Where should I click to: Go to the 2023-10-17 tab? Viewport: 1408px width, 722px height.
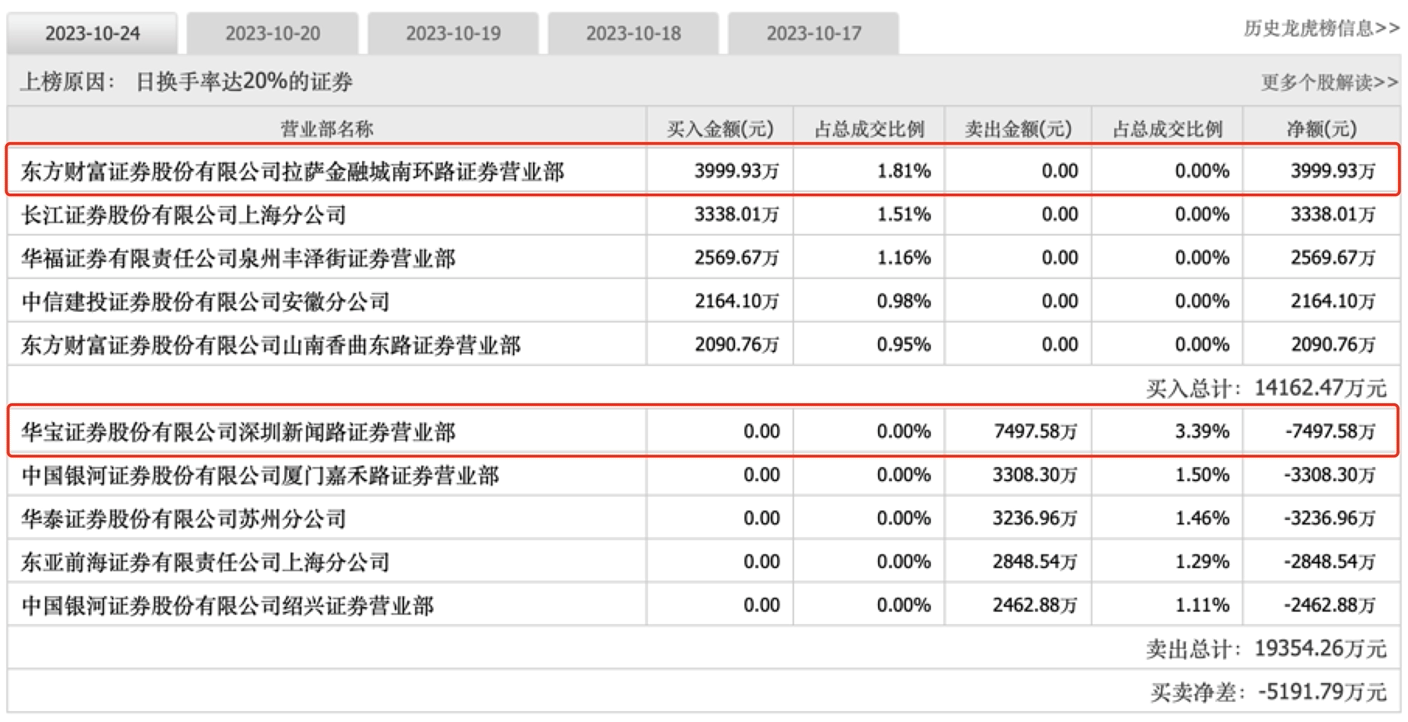click(x=813, y=34)
